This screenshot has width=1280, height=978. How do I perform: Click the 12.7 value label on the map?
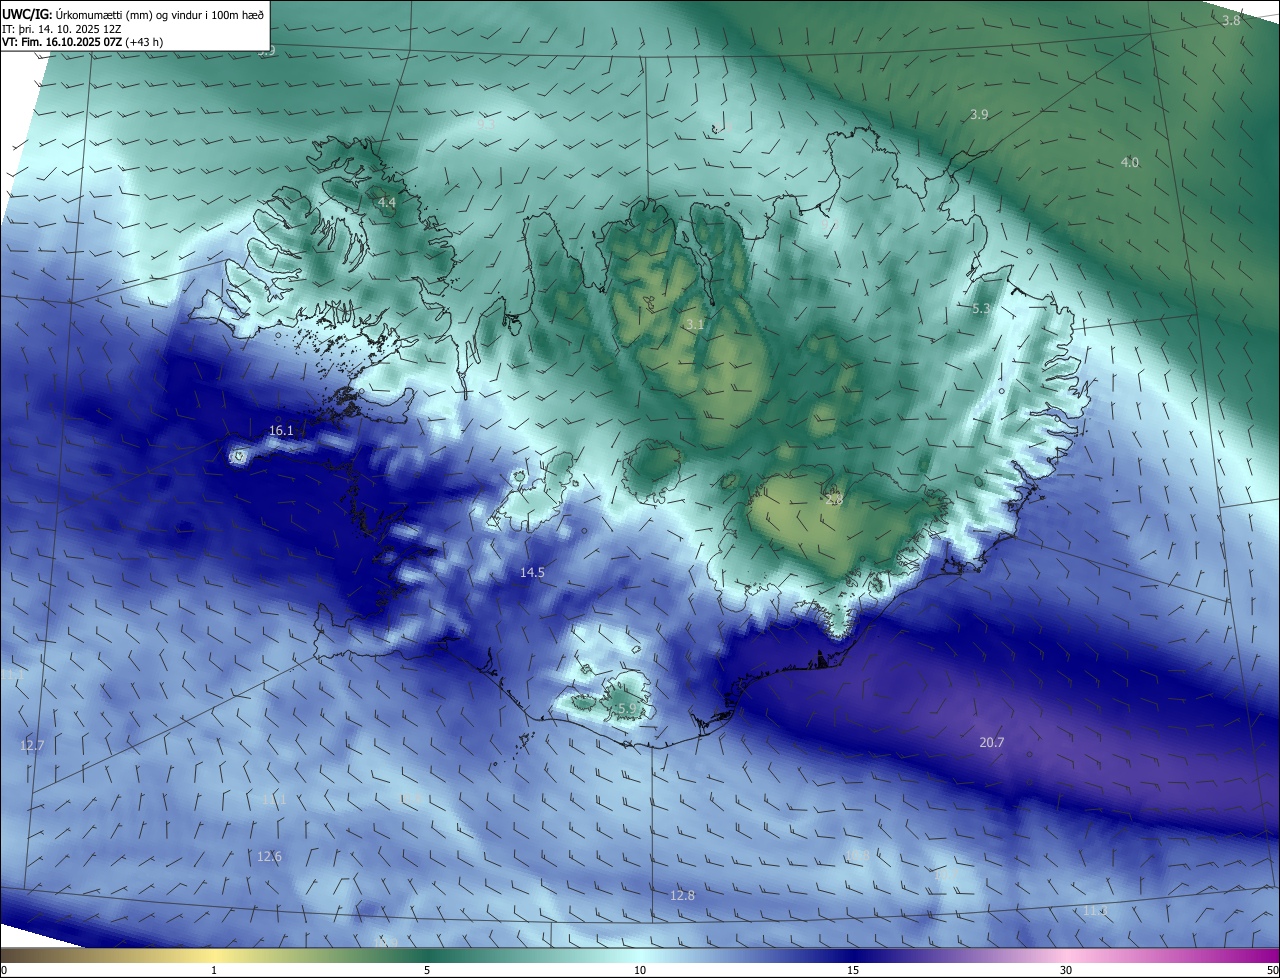pyautogui.click(x=32, y=745)
